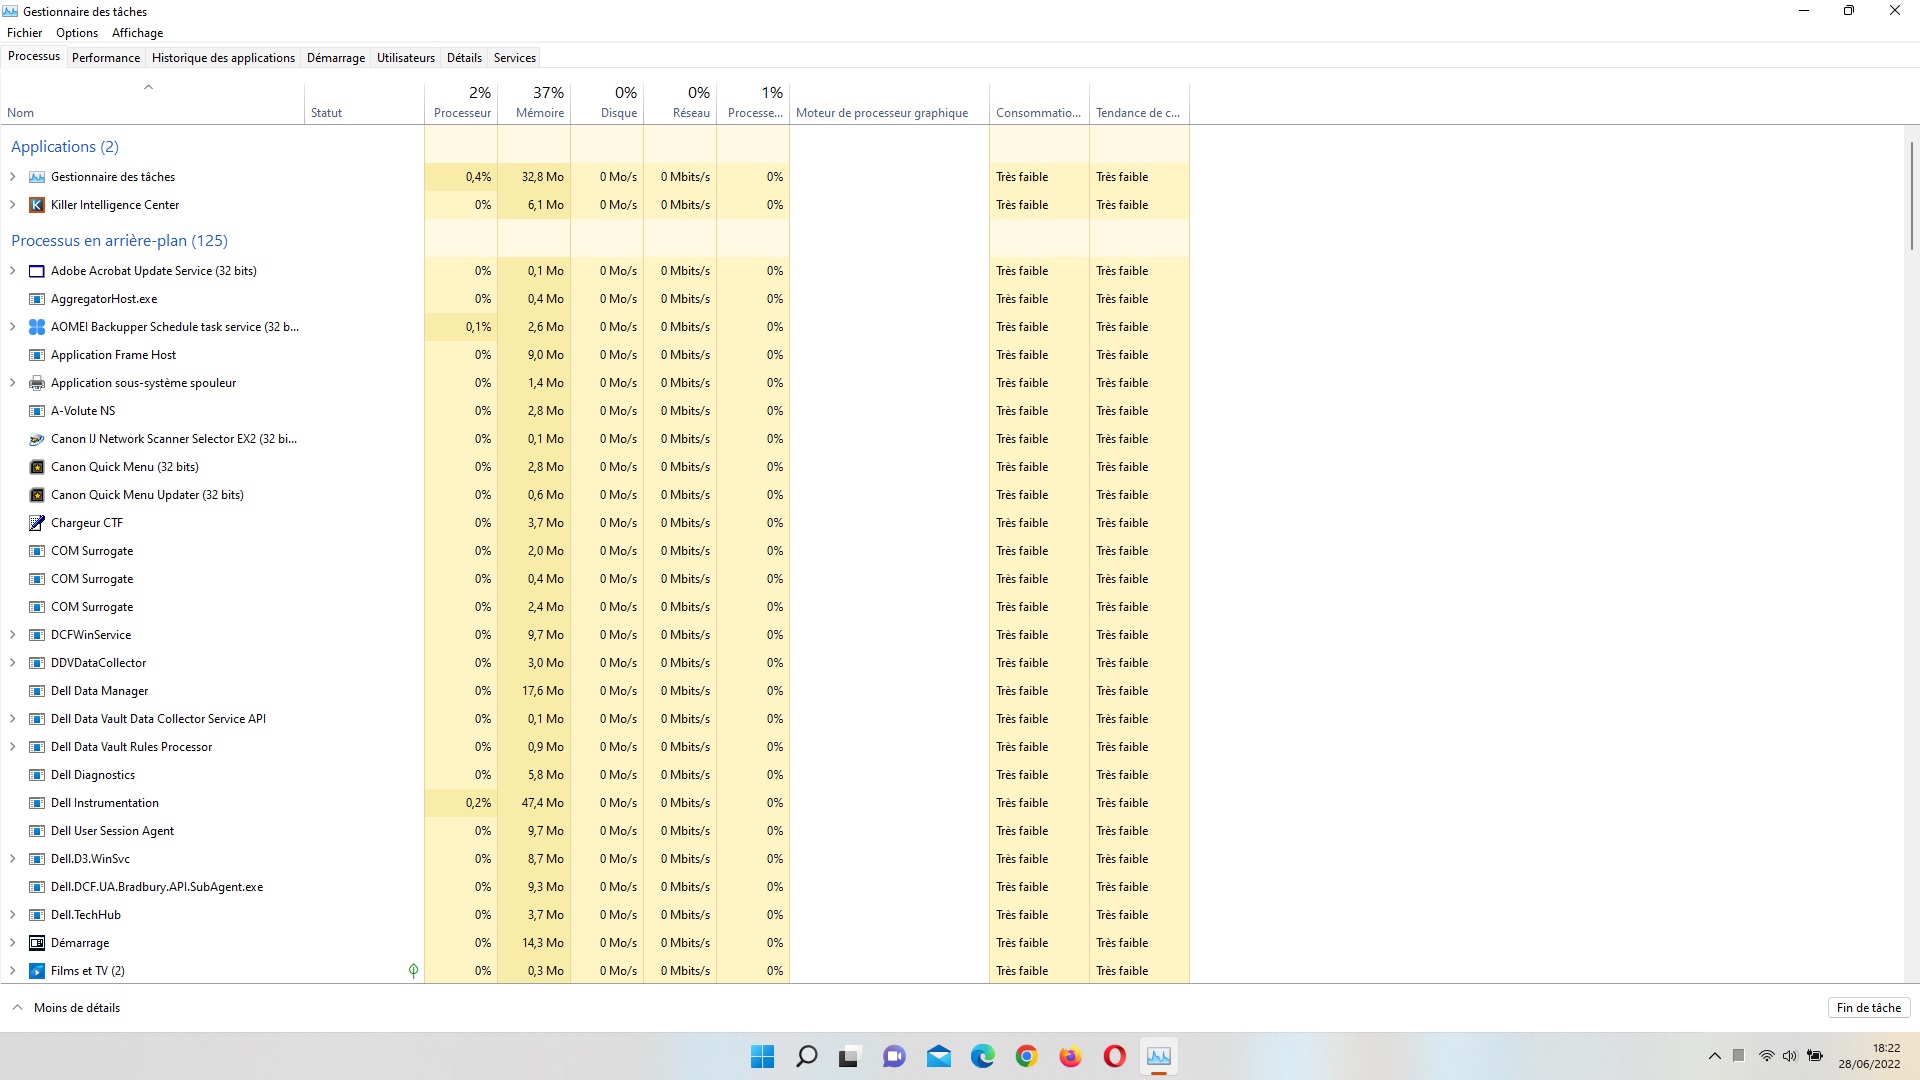Open the Options menu
The height and width of the screenshot is (1080, 1920).
point(77,33)
